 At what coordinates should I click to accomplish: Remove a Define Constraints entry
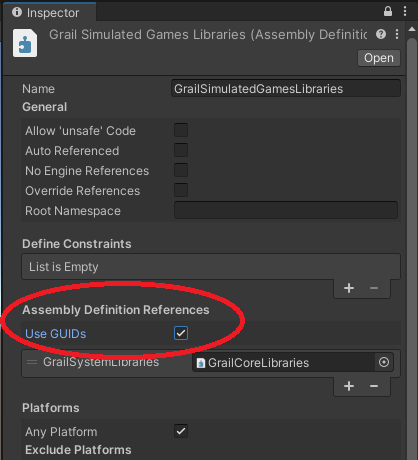374,288
